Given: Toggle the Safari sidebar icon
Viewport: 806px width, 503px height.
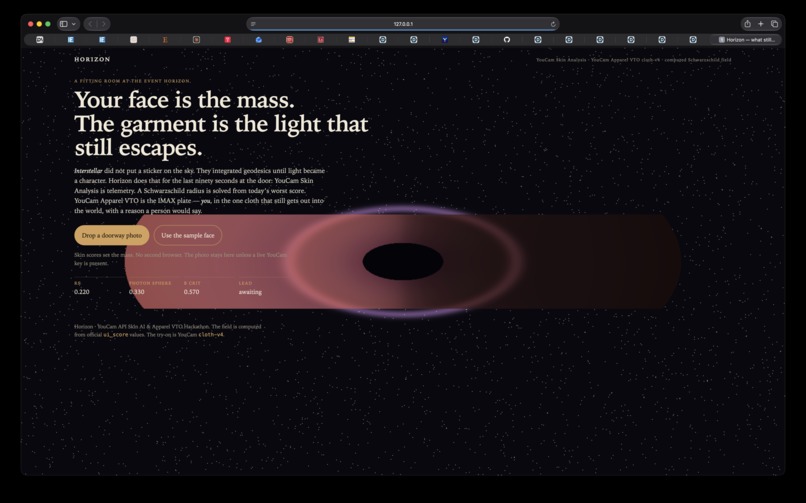Looking at the screenshot, I should point(64,24).
